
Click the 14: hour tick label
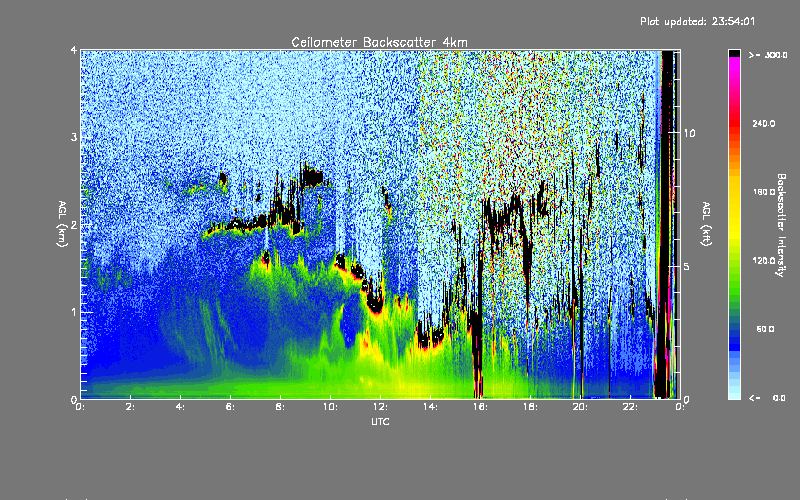point(430,407)
